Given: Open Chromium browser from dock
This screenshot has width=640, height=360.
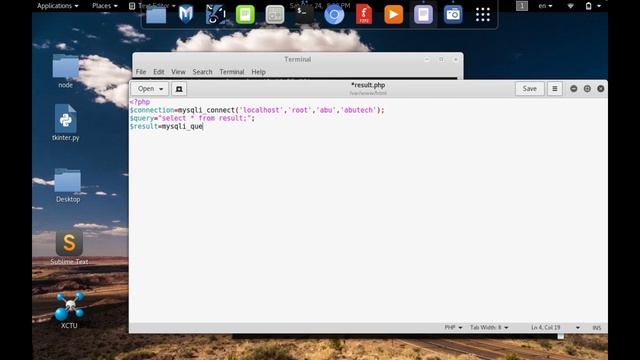Looking at the screenshot, I should pyautogui.click(x=334, y=15).
